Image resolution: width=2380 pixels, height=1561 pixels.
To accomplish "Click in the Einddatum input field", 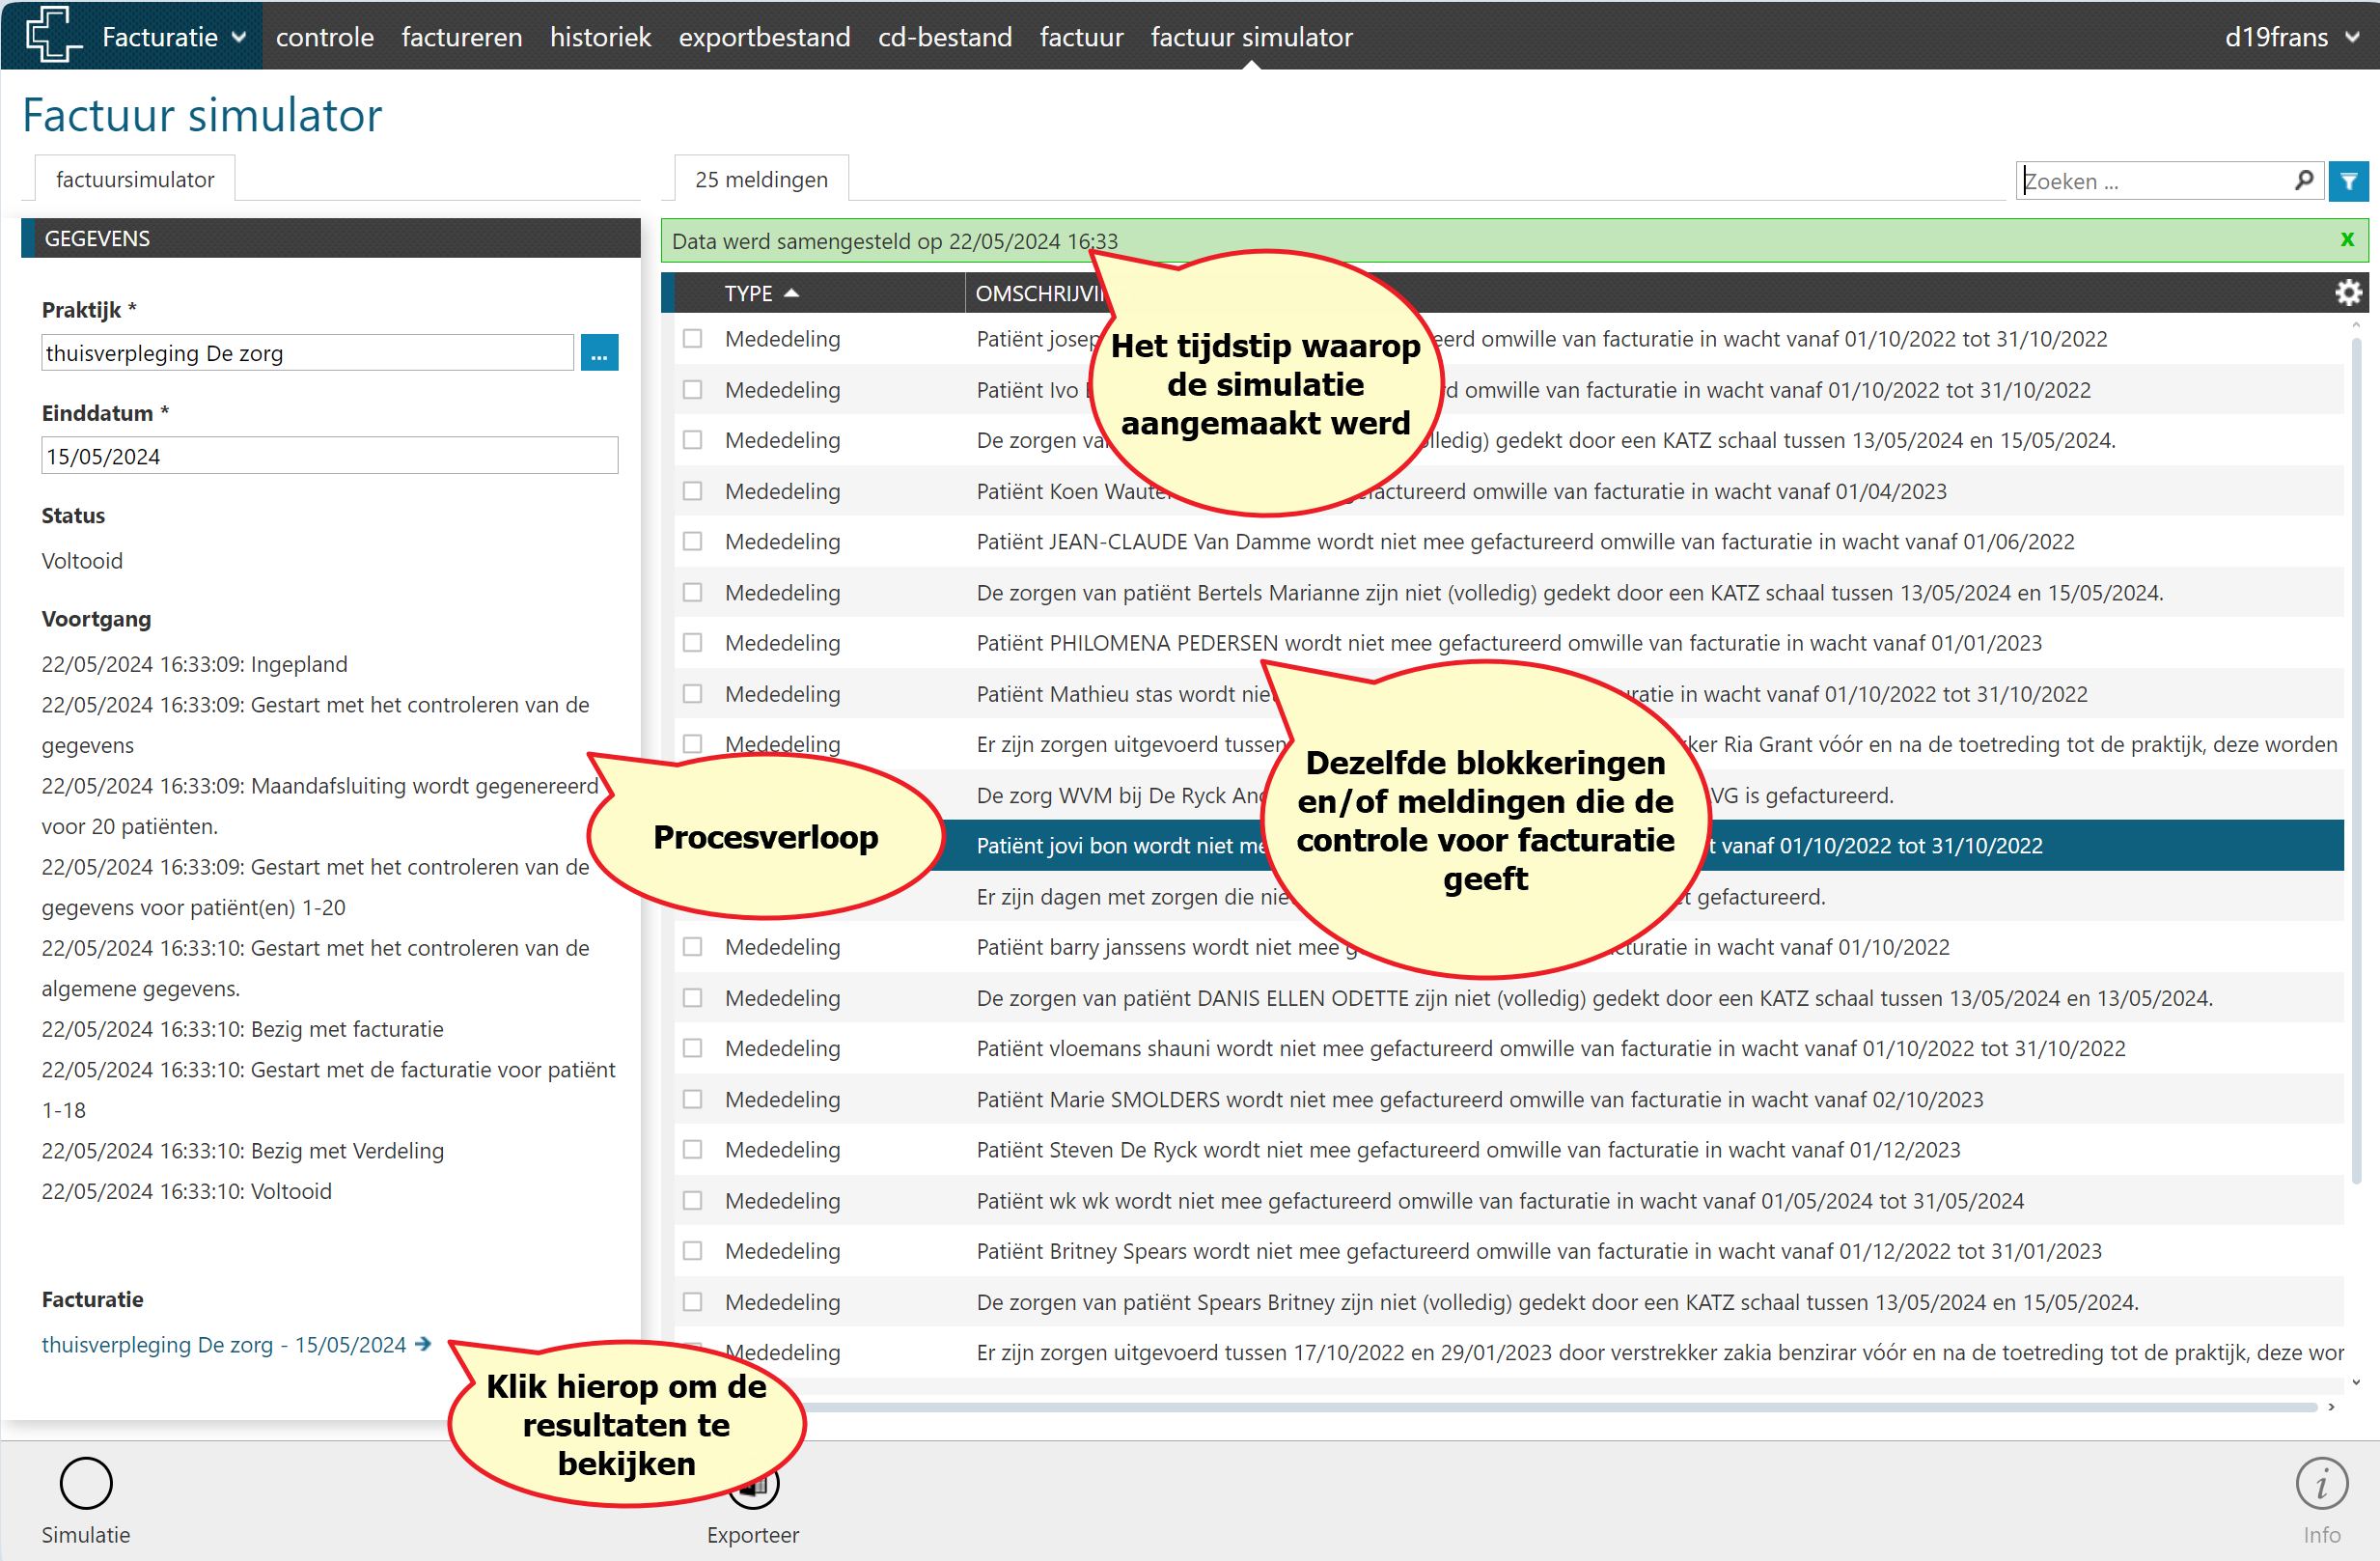I will pos(329,456).
